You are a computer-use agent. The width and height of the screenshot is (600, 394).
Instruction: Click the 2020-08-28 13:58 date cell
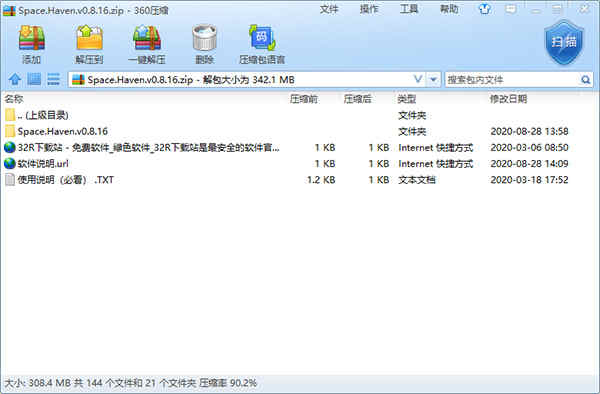pyautogui.click(x=529, y=132)
